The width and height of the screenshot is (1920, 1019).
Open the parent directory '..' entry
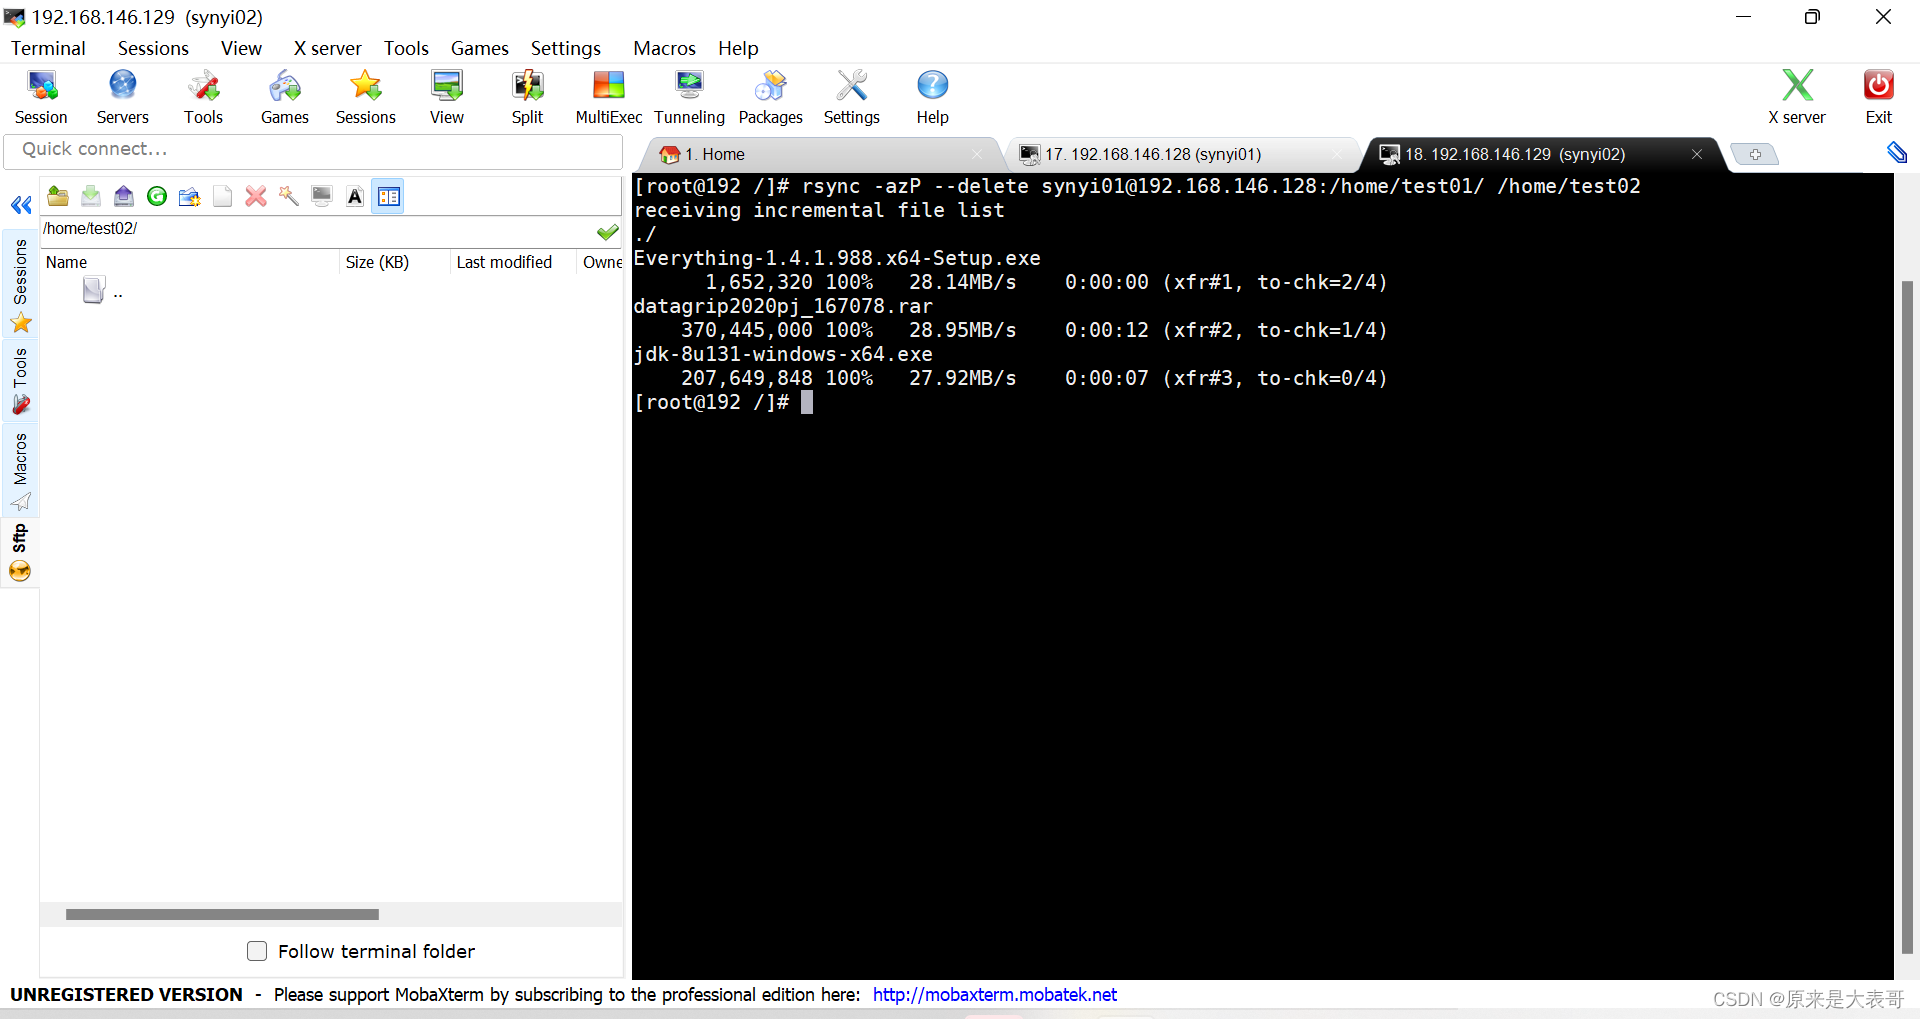[103, 291]
